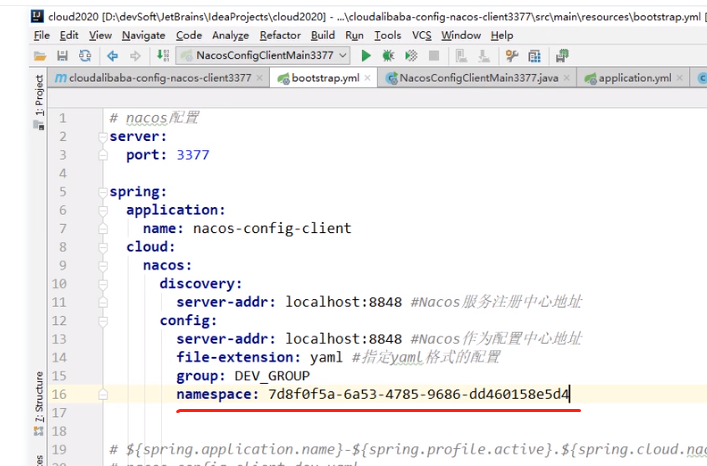Click the greyed icon right of Stop
The image size is (707, 466).
(461, 56)
